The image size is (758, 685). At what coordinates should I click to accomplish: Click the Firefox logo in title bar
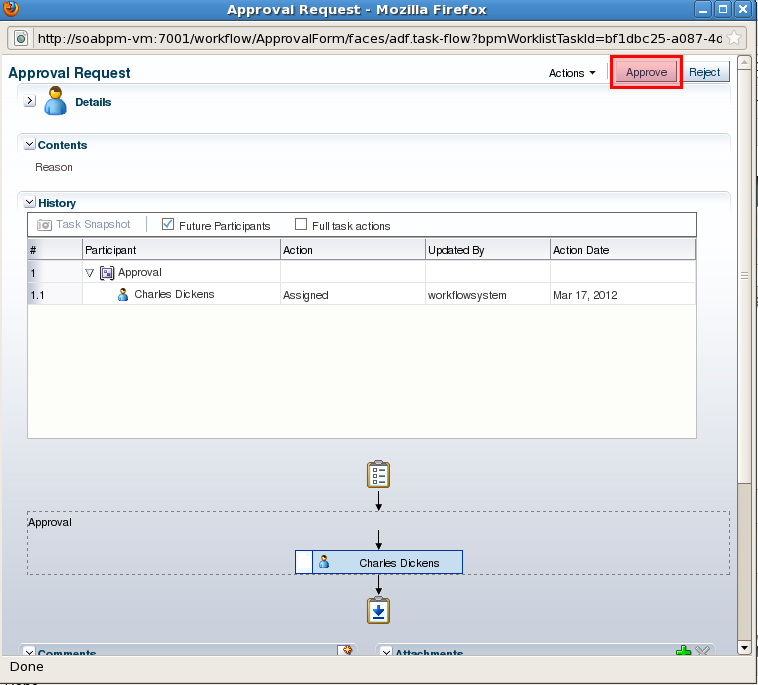tap(10, 8)
